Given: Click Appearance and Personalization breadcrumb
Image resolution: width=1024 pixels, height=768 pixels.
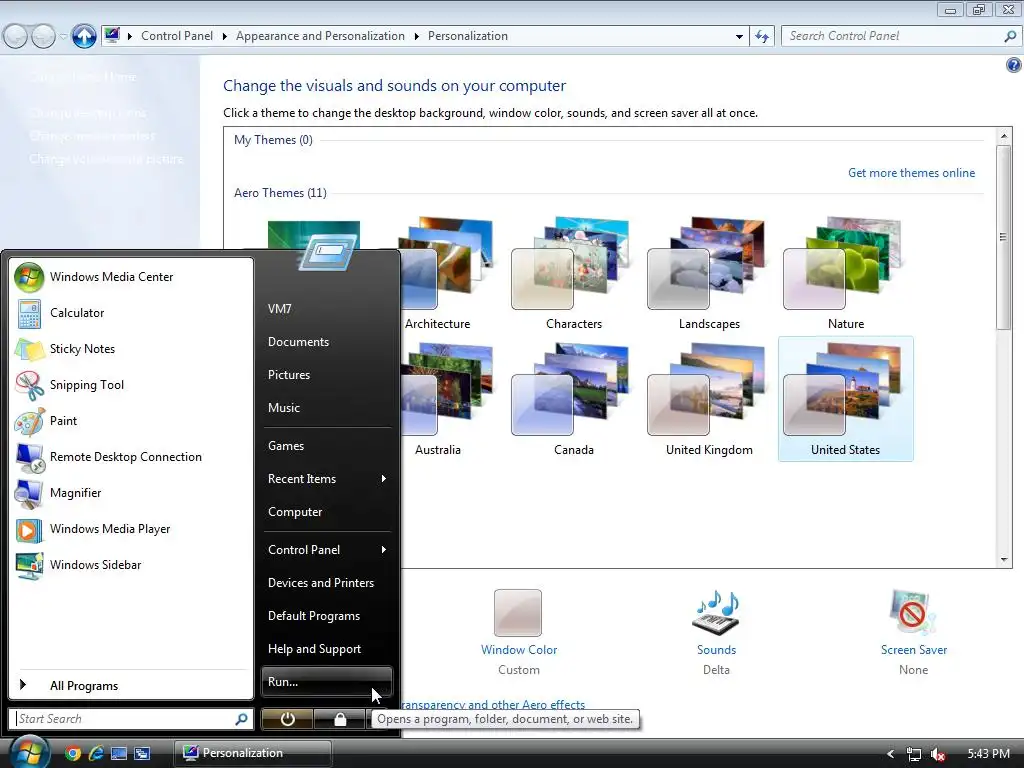Looking at the screenshot, I should click(320, 36).
